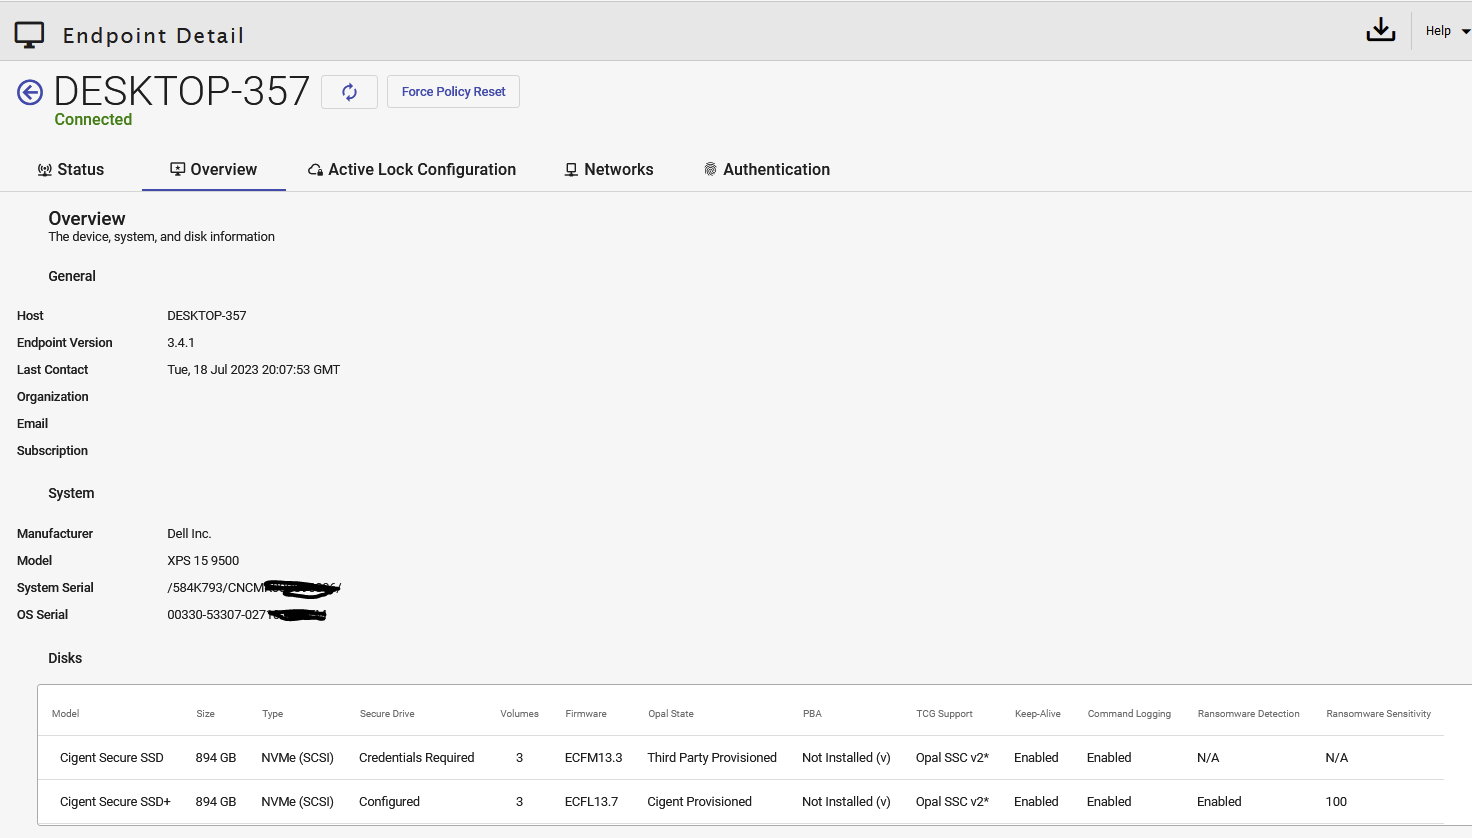Viewport: 1472px width, 838px height.
Task: Sort disks by Model column header
Action: pos(66,714)
